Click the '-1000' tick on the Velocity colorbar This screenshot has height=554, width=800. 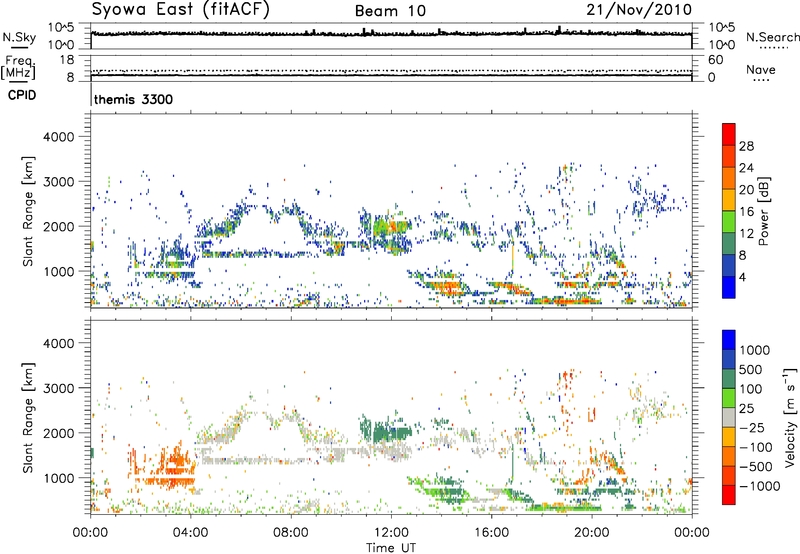point(760,486)
